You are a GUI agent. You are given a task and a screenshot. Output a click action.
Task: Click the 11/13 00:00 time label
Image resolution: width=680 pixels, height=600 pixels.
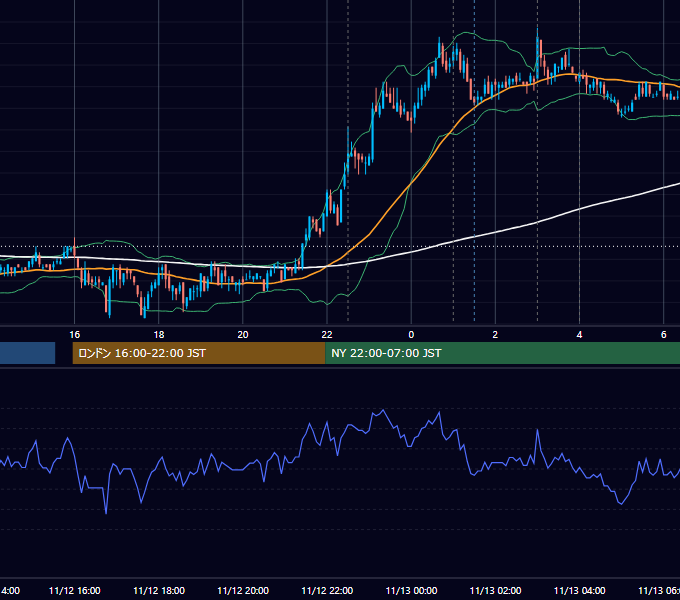click(411, 590)
